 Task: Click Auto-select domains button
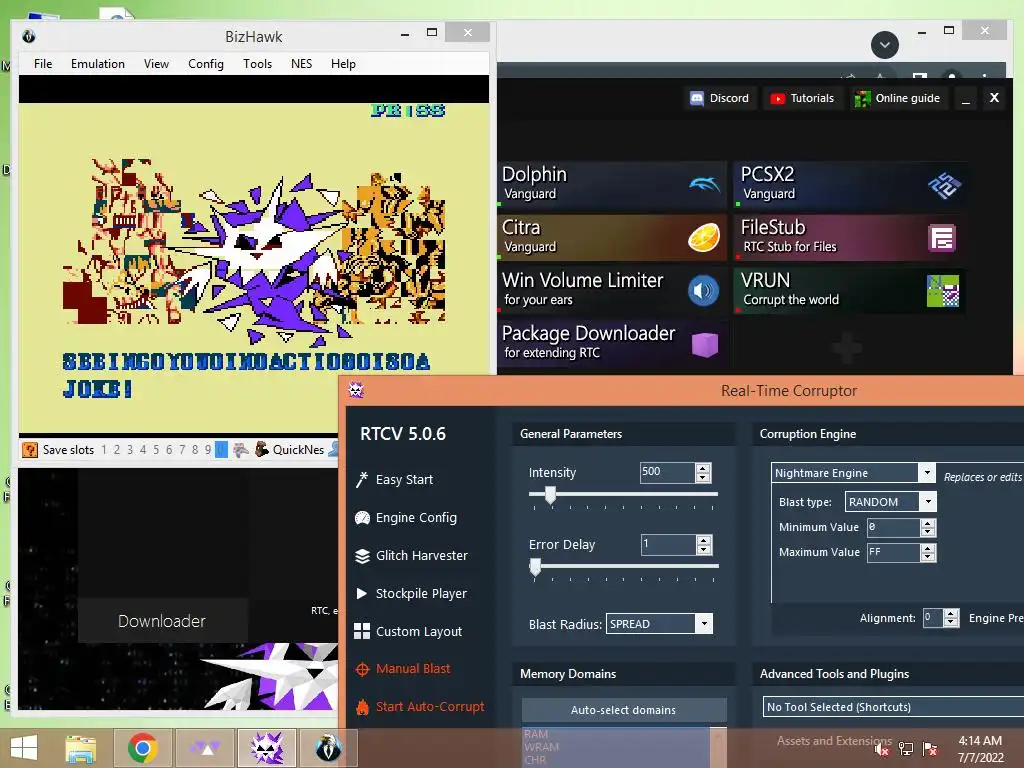point(624,710)
